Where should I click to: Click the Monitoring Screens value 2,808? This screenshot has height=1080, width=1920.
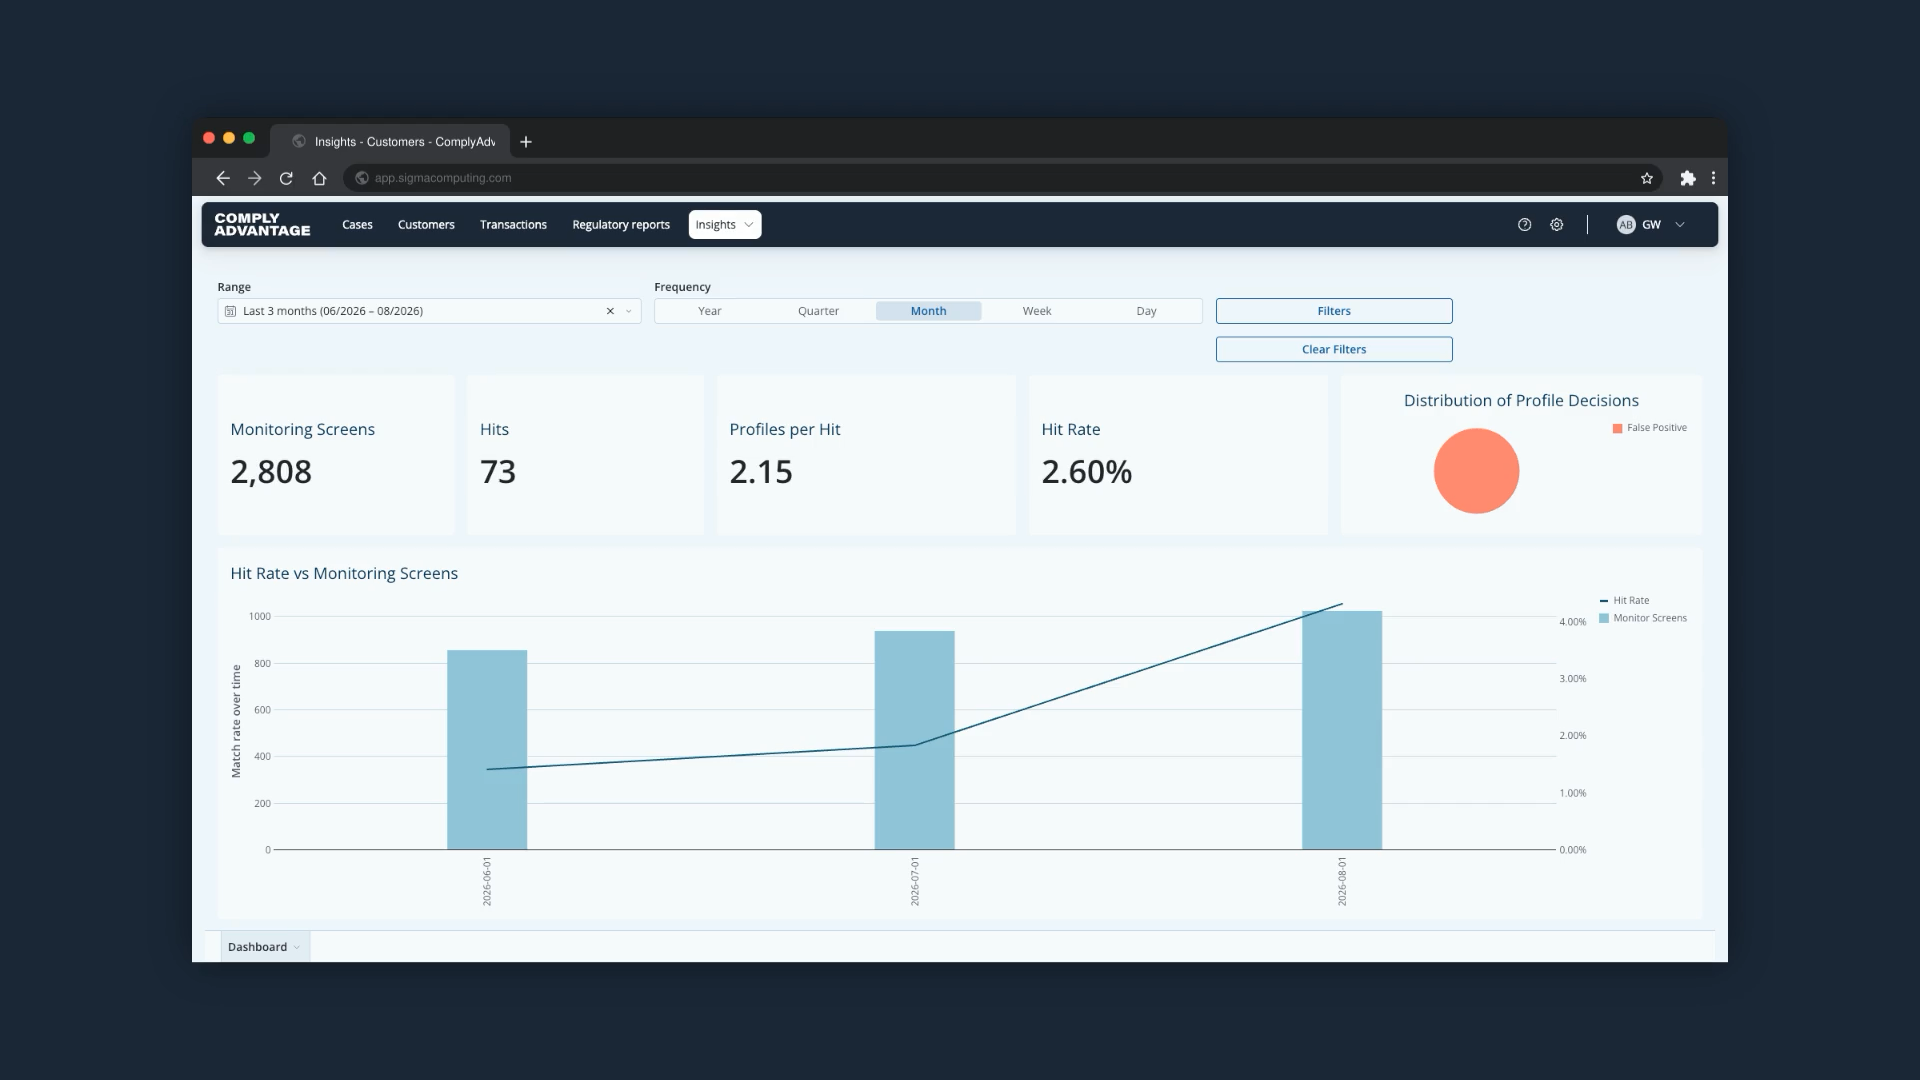[x=271, y=472]
